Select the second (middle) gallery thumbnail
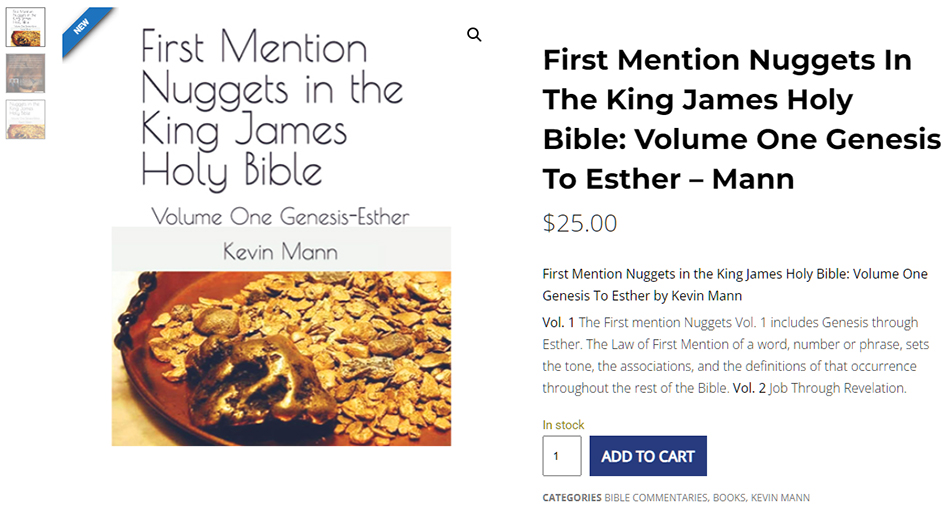The height and width of the screenshot is (515, 950). 26,73
